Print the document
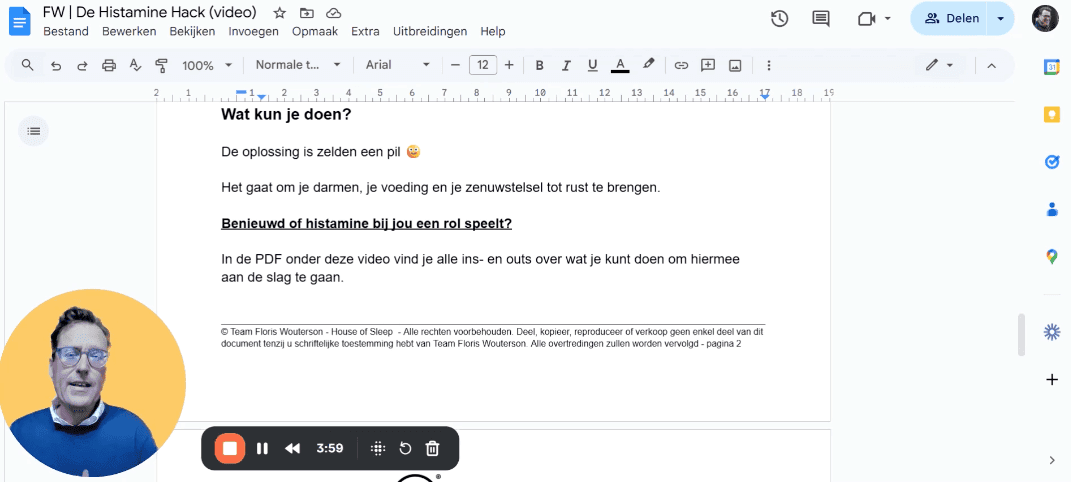1071x482 pixels. click(x=109, y=66)
